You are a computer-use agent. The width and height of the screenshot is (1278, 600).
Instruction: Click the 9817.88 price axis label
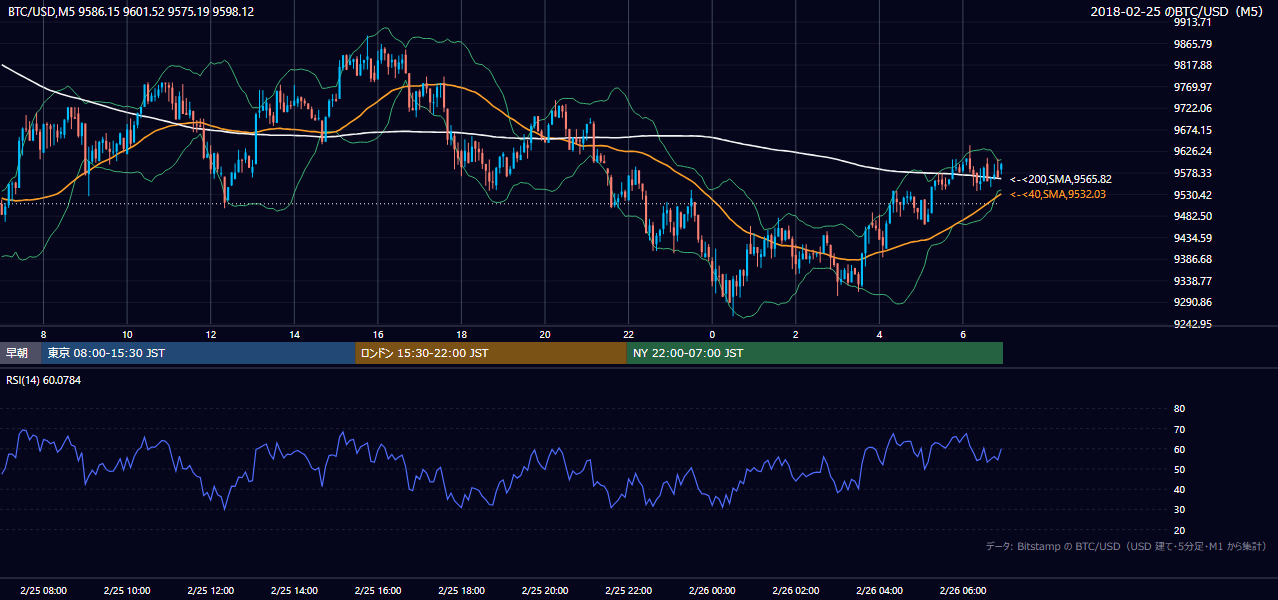[1193, 65]
